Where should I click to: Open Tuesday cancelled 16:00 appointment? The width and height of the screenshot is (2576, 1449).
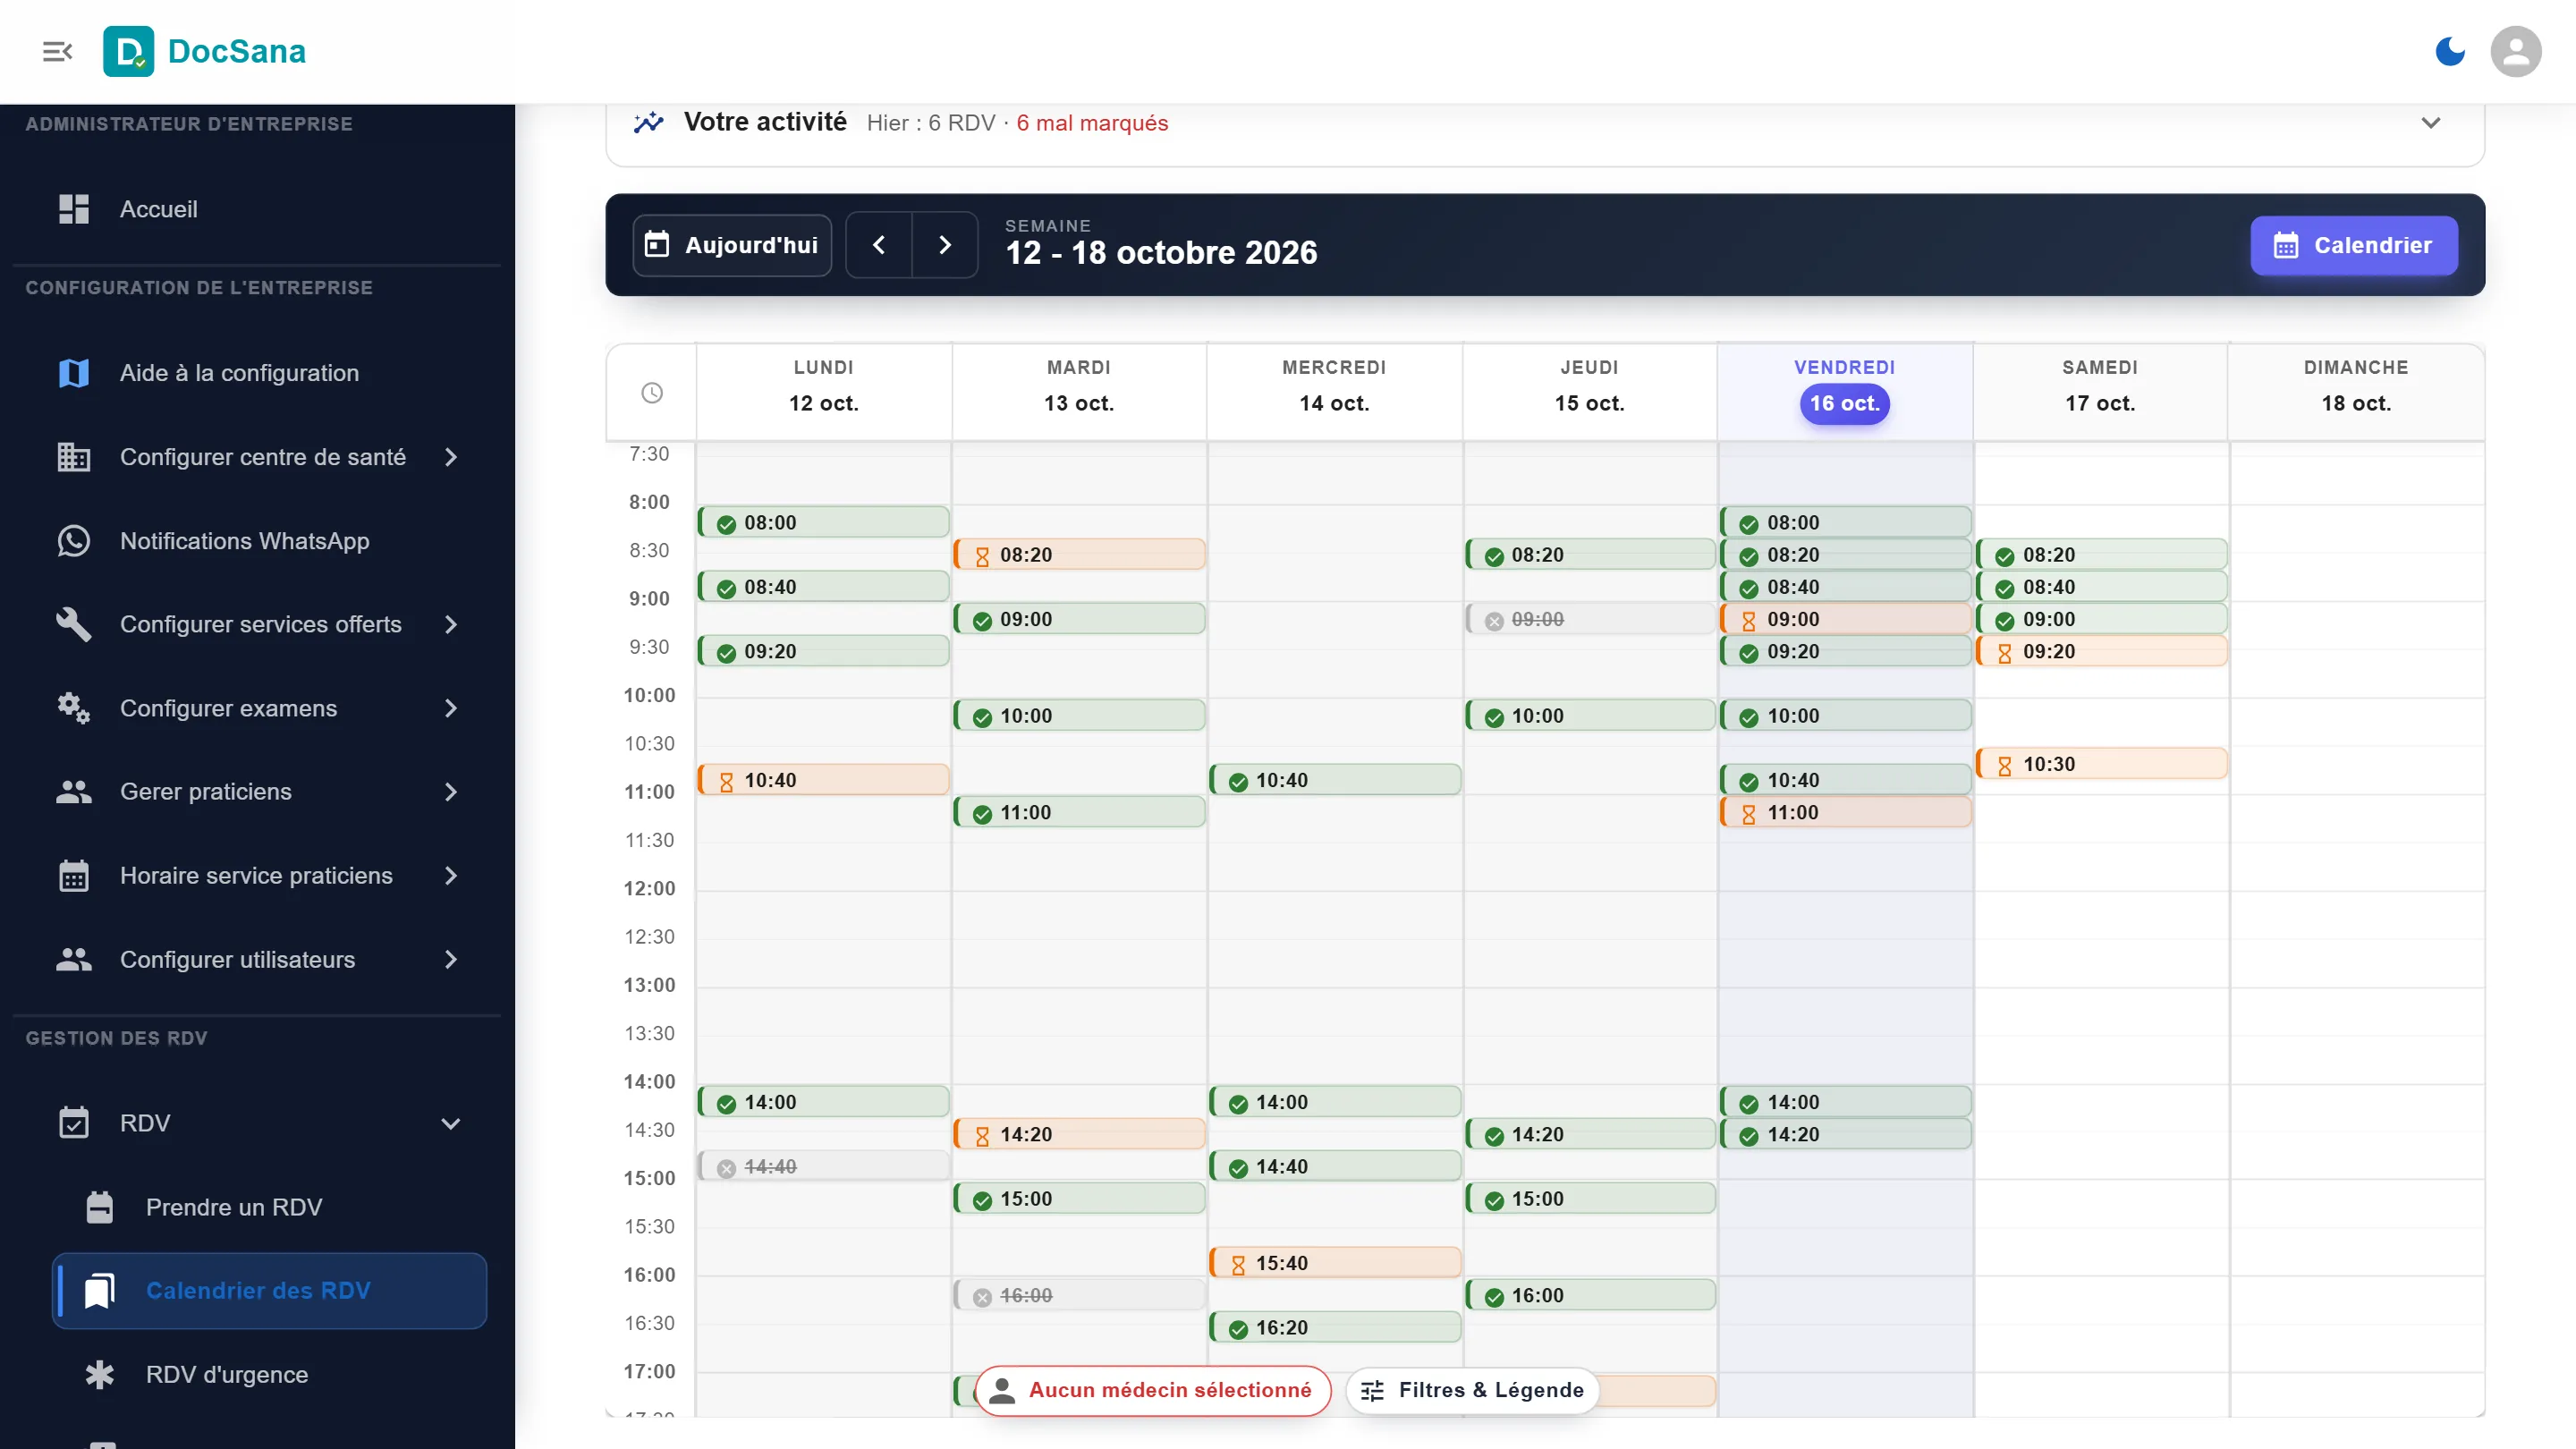coord(1080,1296)
